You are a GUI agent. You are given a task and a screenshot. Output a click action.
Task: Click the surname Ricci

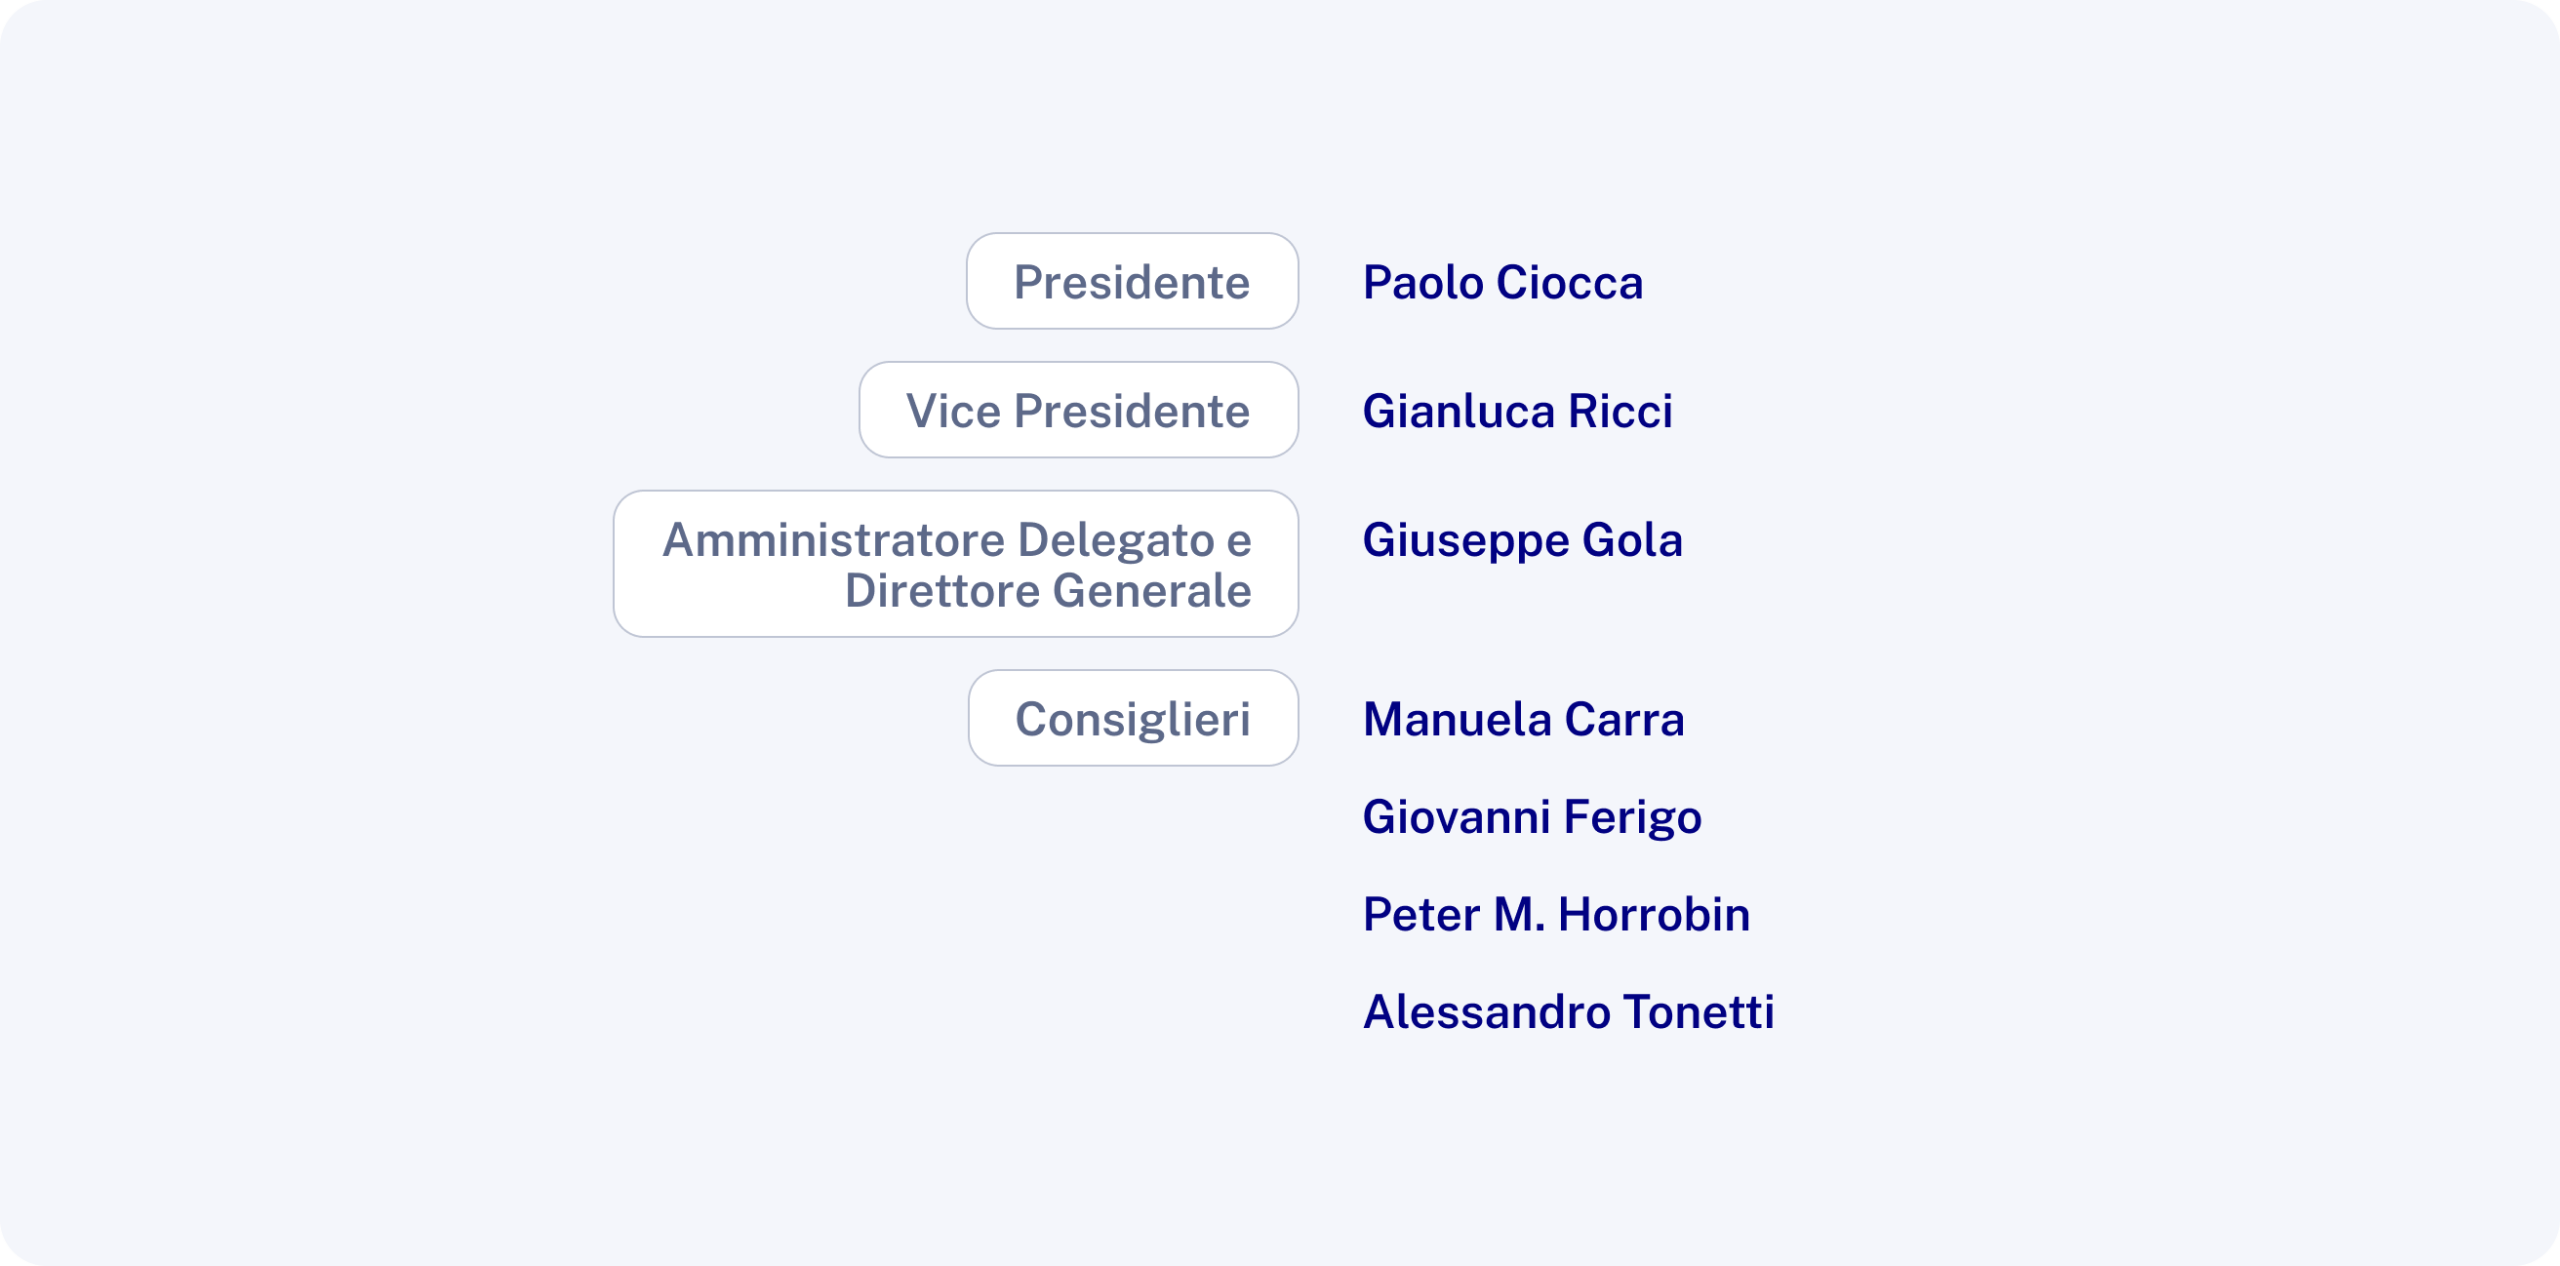coord(1620,411)
